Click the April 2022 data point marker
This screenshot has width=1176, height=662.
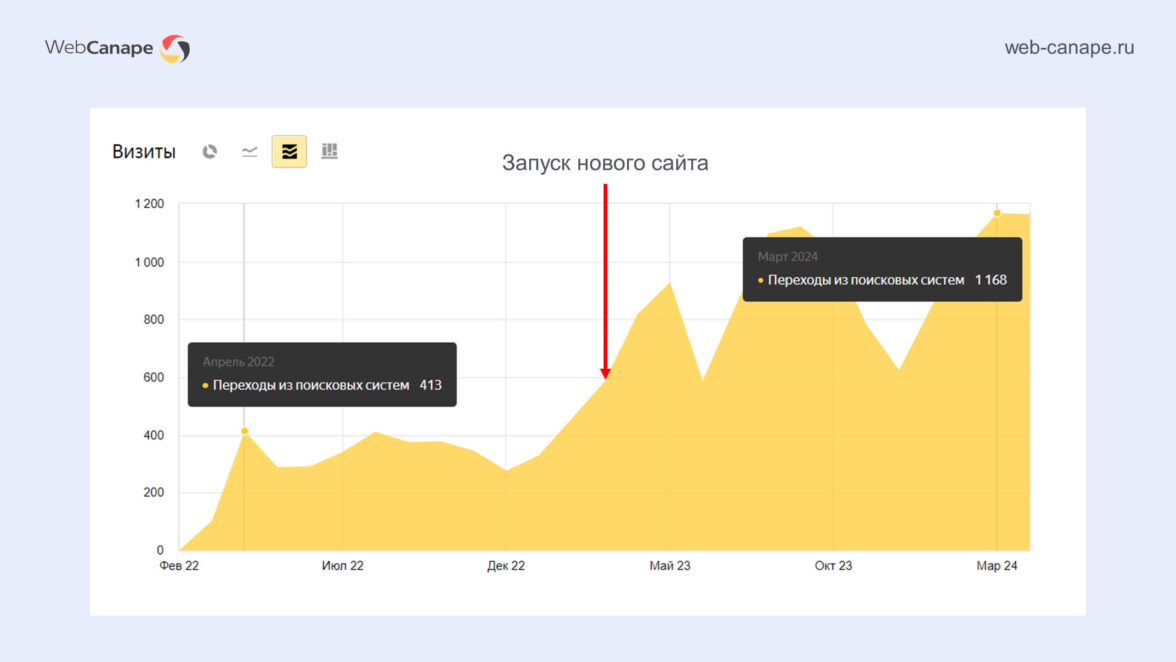(x=244, y=431)
